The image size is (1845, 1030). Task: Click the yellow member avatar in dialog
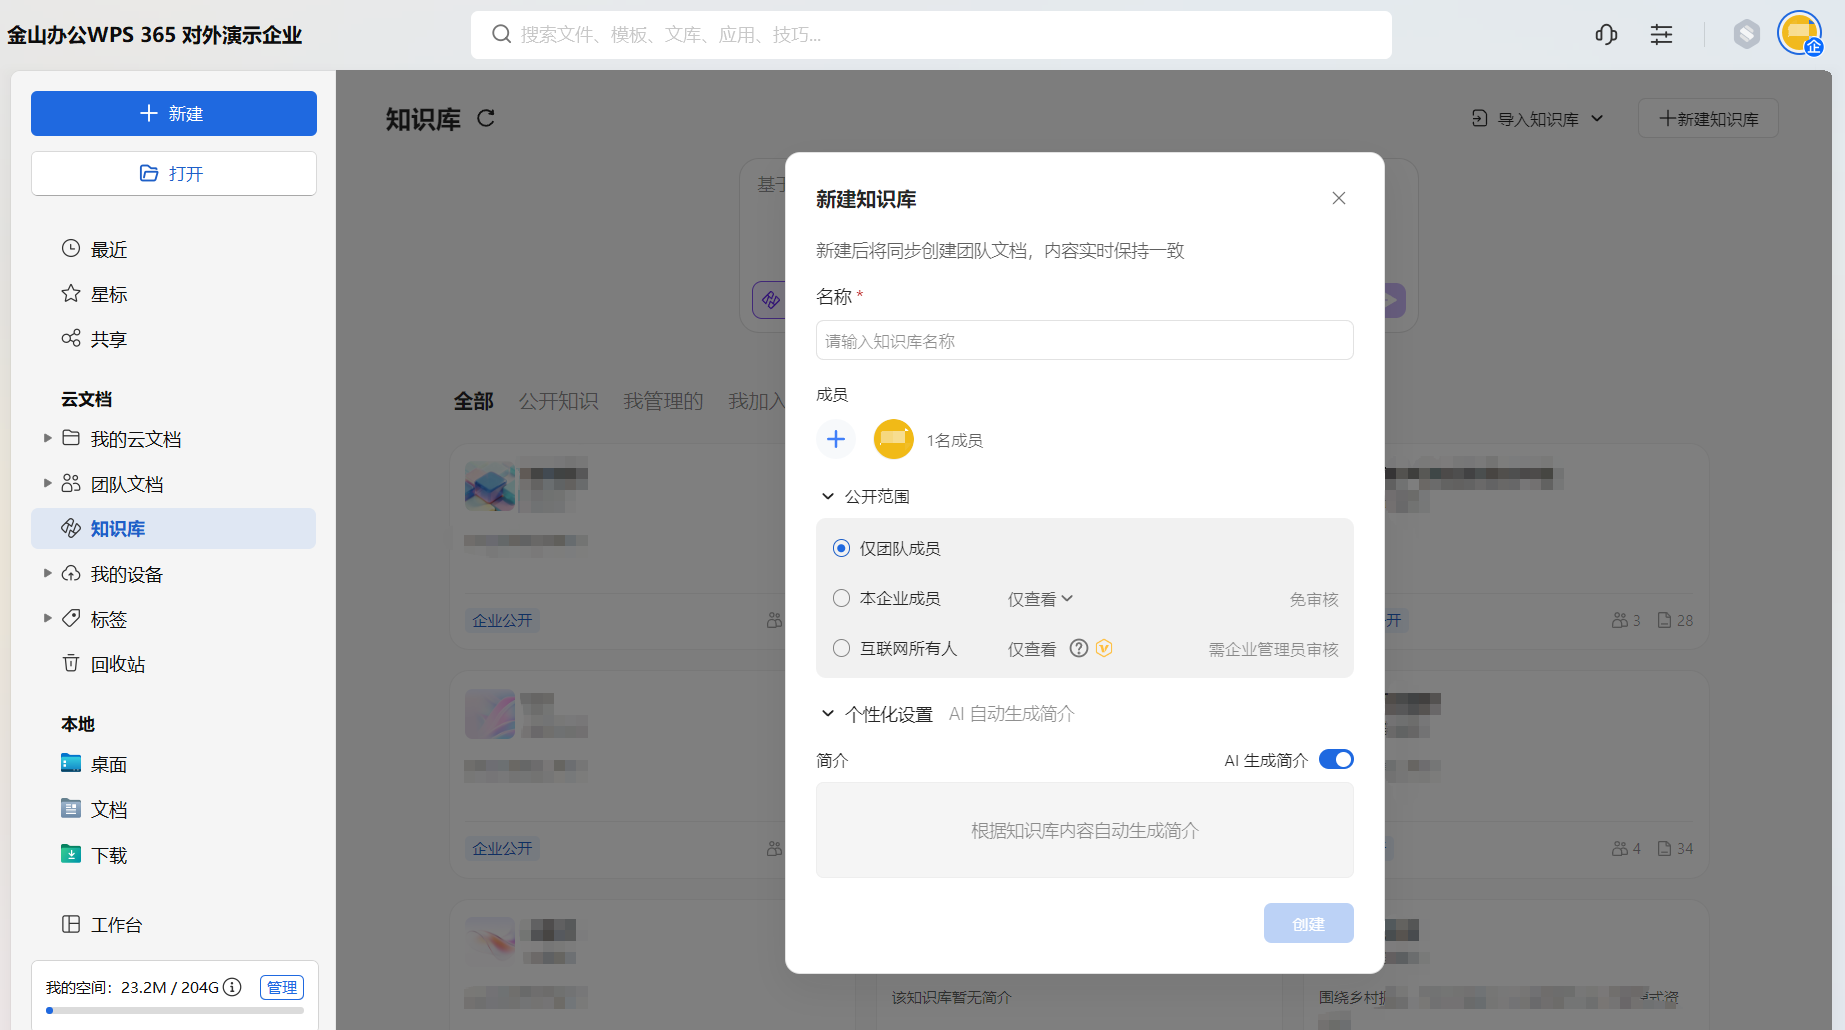(x=894, y=439)
